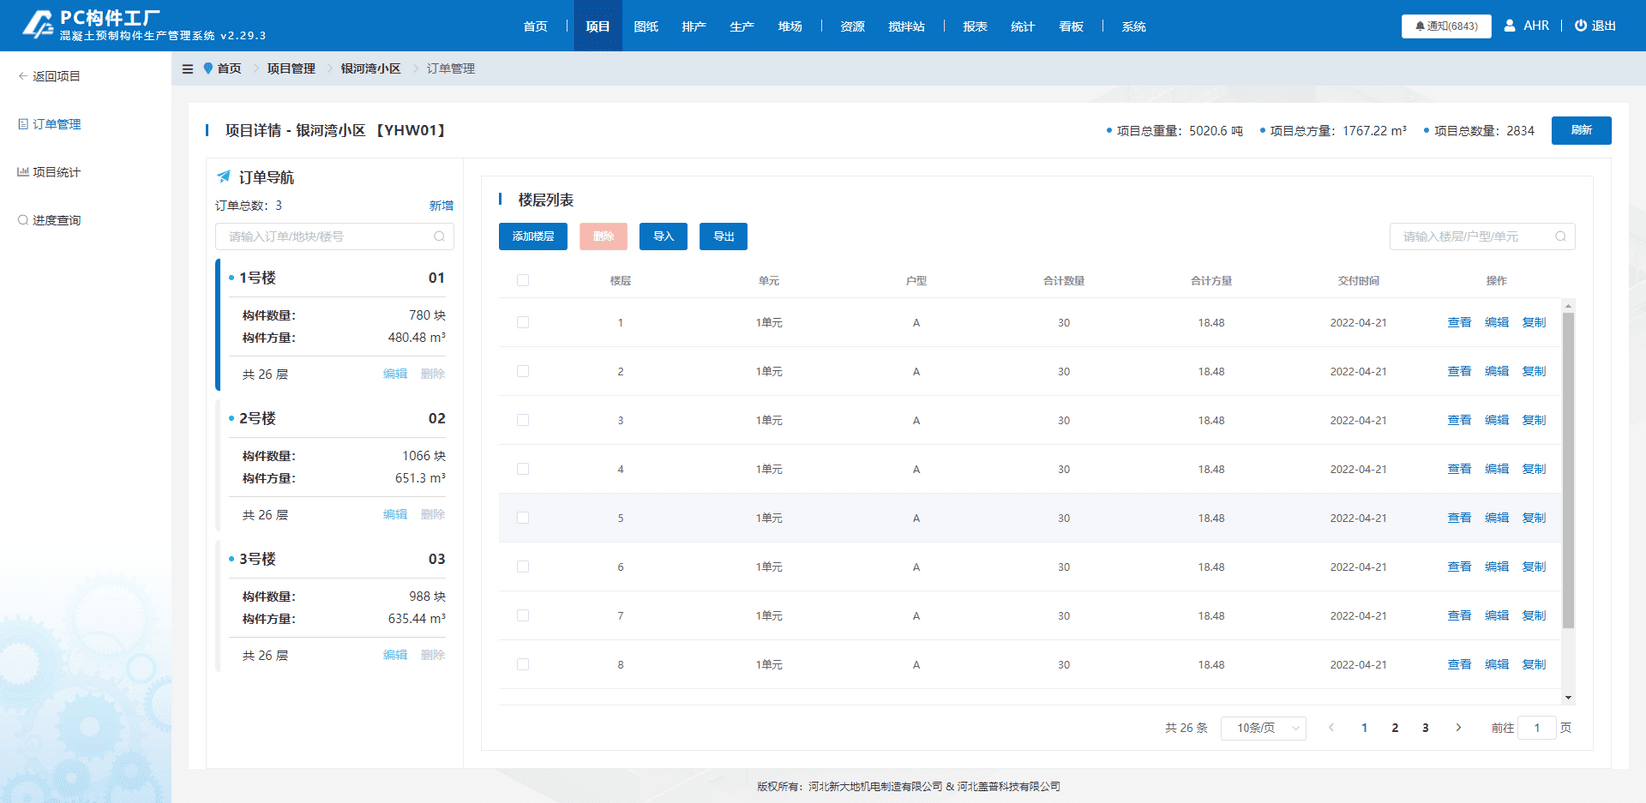Open the 10条/页 page size dropdown

click(1264, 728)
